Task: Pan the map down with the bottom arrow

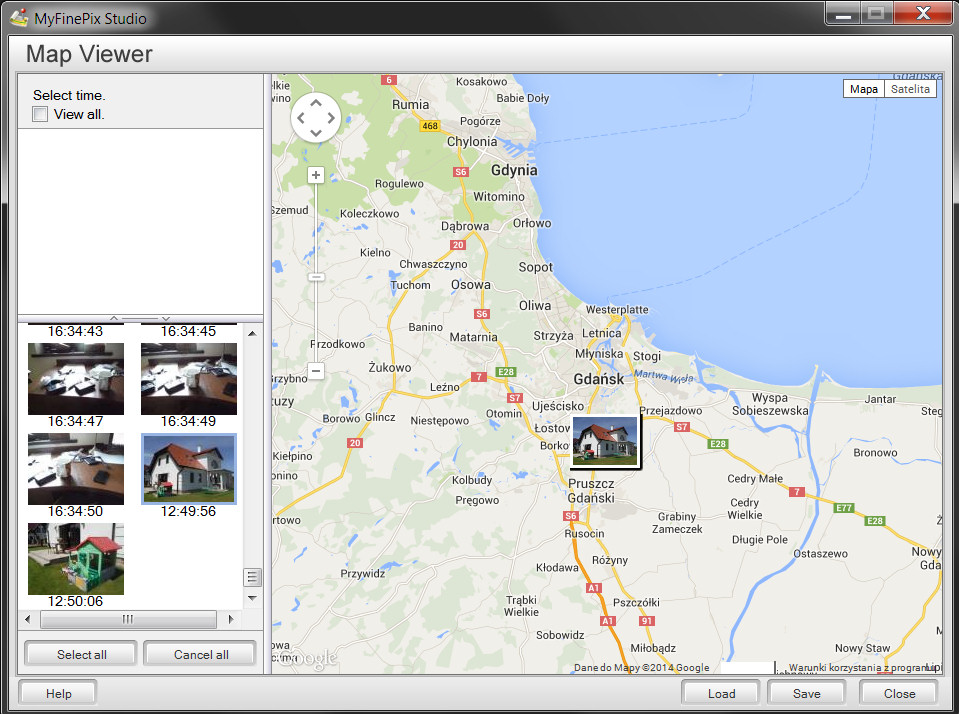Action: [x=316, y=132]
